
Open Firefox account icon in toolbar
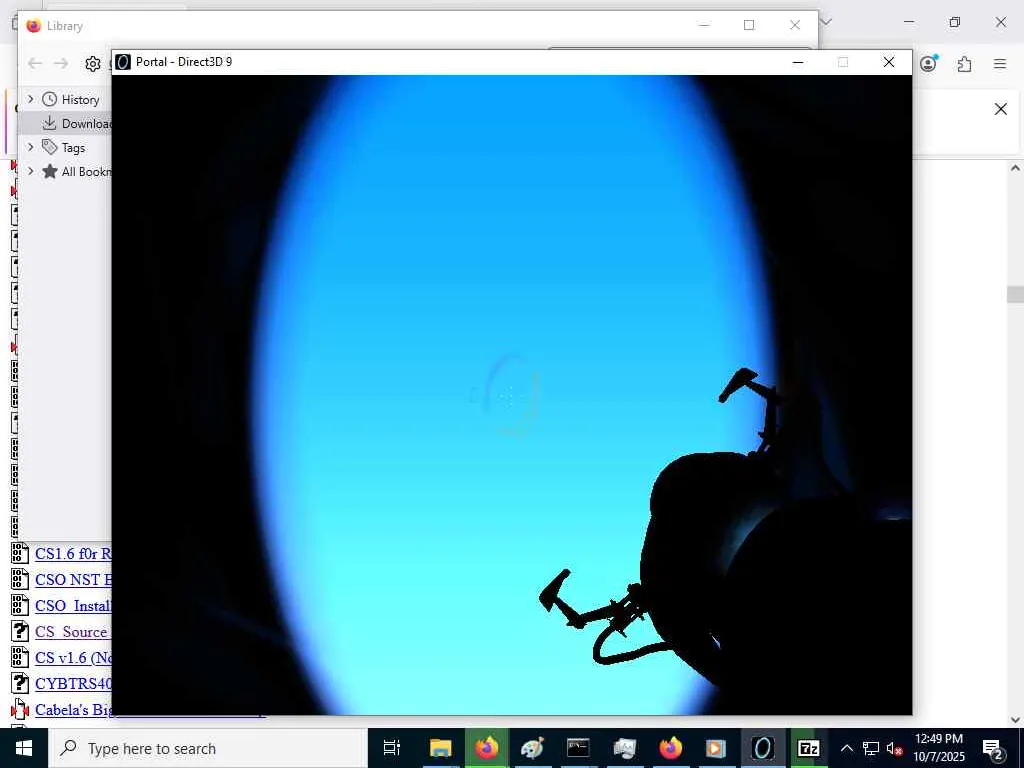(x=929, y=63)
